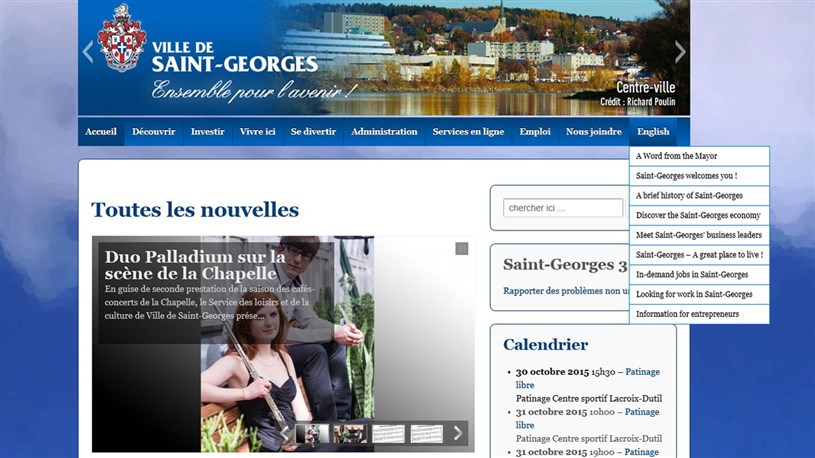Viewport: 815px width, 458px height.
Task: Go to Accueil tab
Action: coord(101,132)
